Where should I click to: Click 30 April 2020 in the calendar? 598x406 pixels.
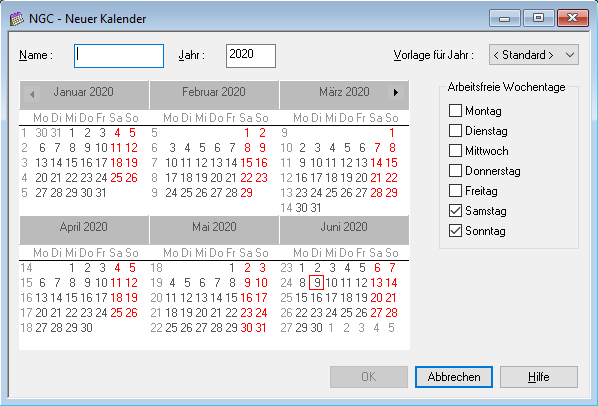[87, 328]
